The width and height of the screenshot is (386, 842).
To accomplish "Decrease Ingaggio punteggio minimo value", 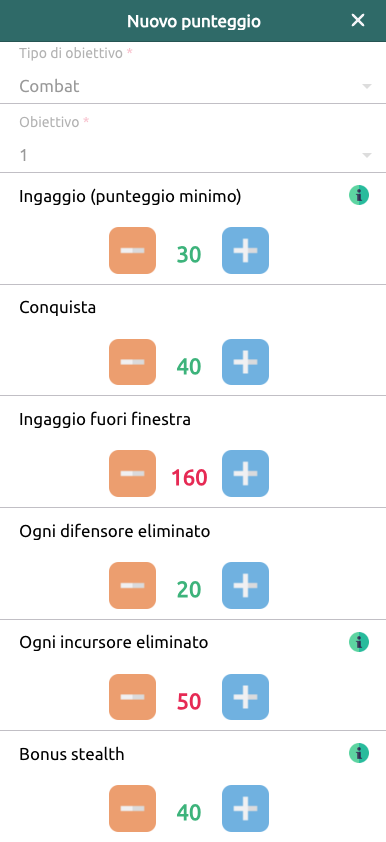I will 133,251.
